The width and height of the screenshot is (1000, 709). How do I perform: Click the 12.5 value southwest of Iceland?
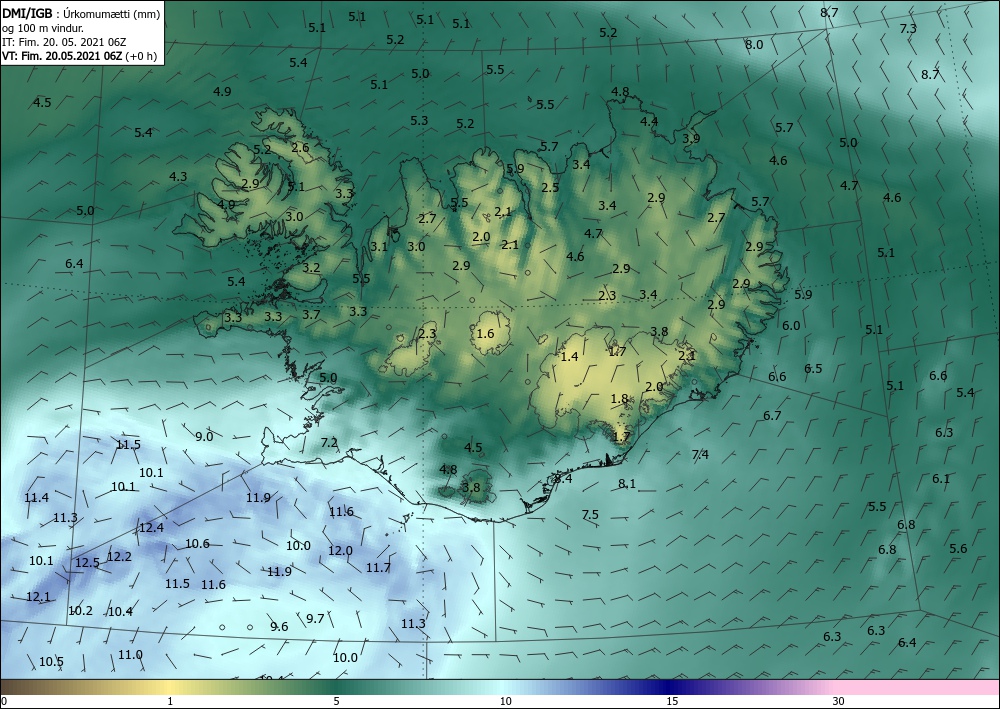coord(87,563)
